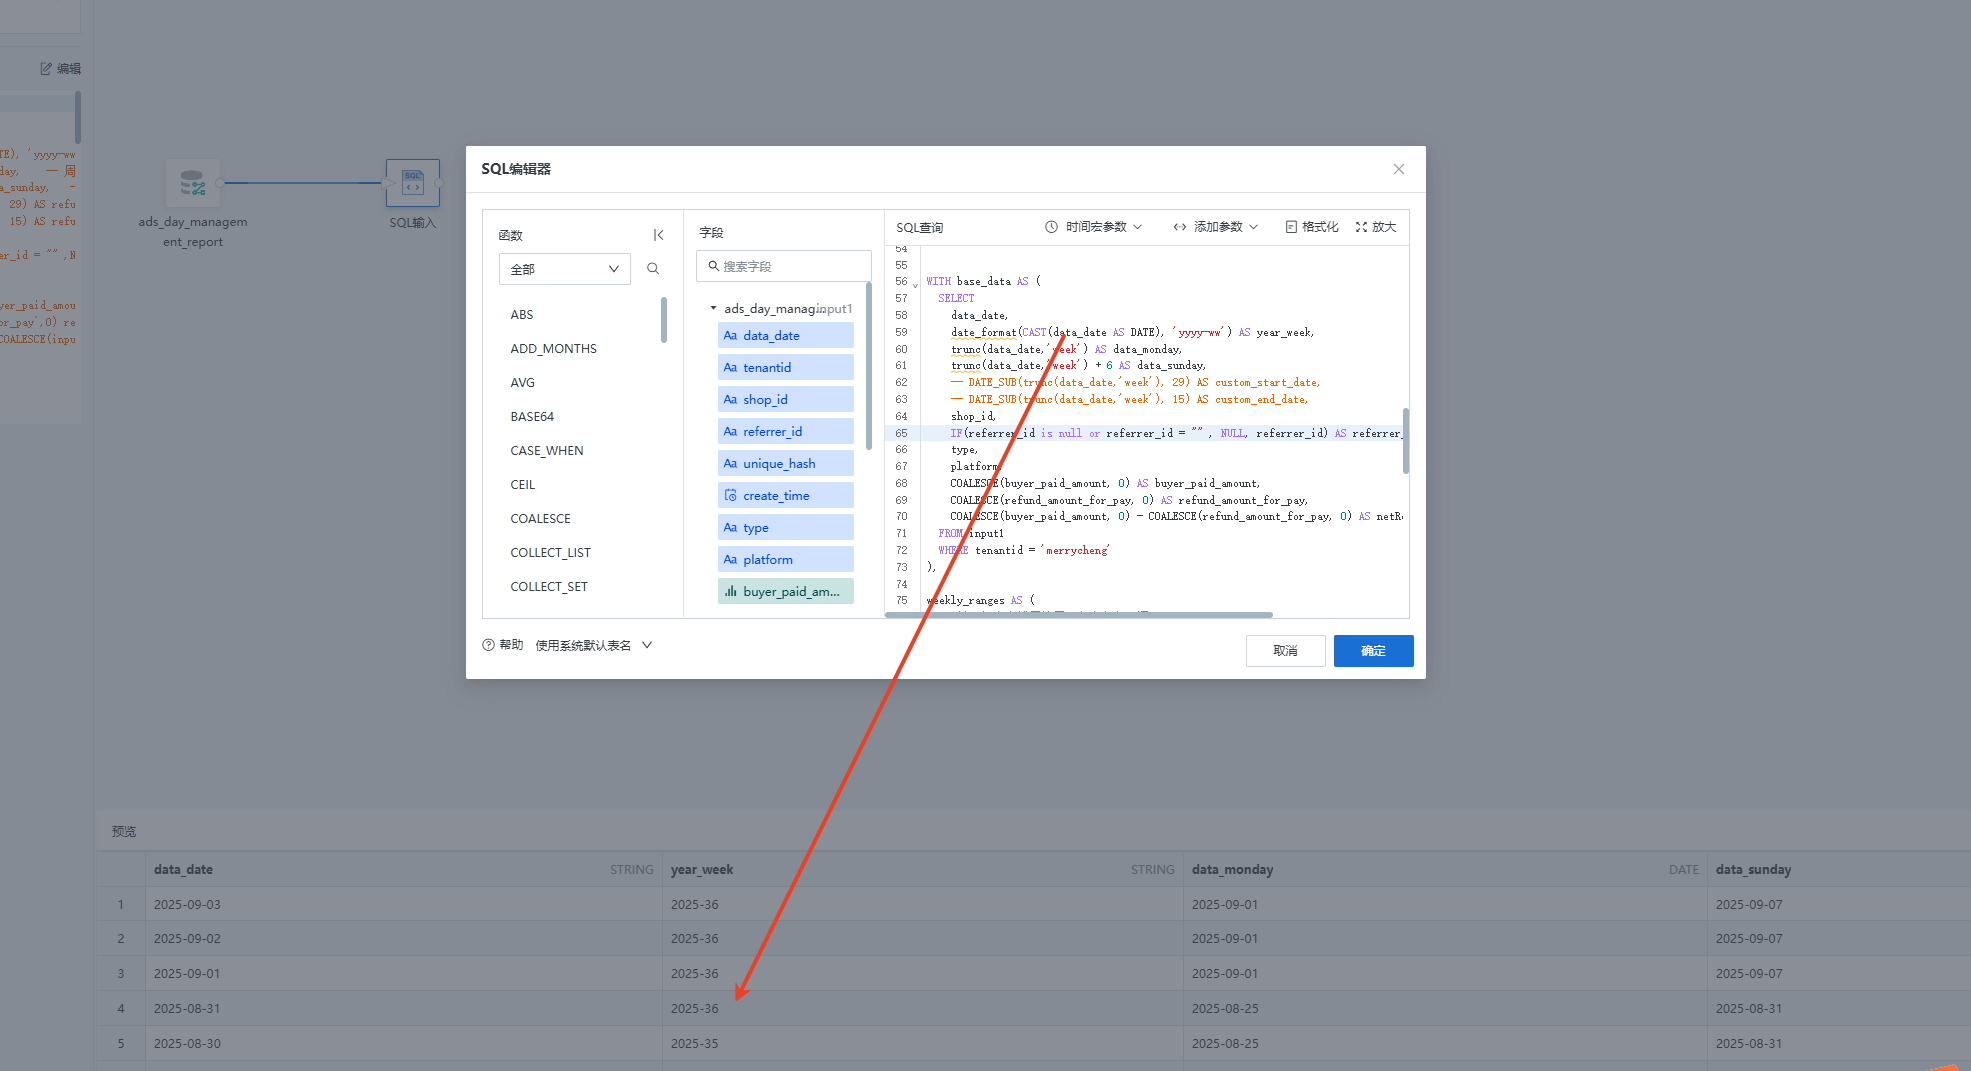The width and height of the screenshot is (1971, 1071).
Task: Click the SQL editor horizontal scrollbar
Action: [1078, 615]
